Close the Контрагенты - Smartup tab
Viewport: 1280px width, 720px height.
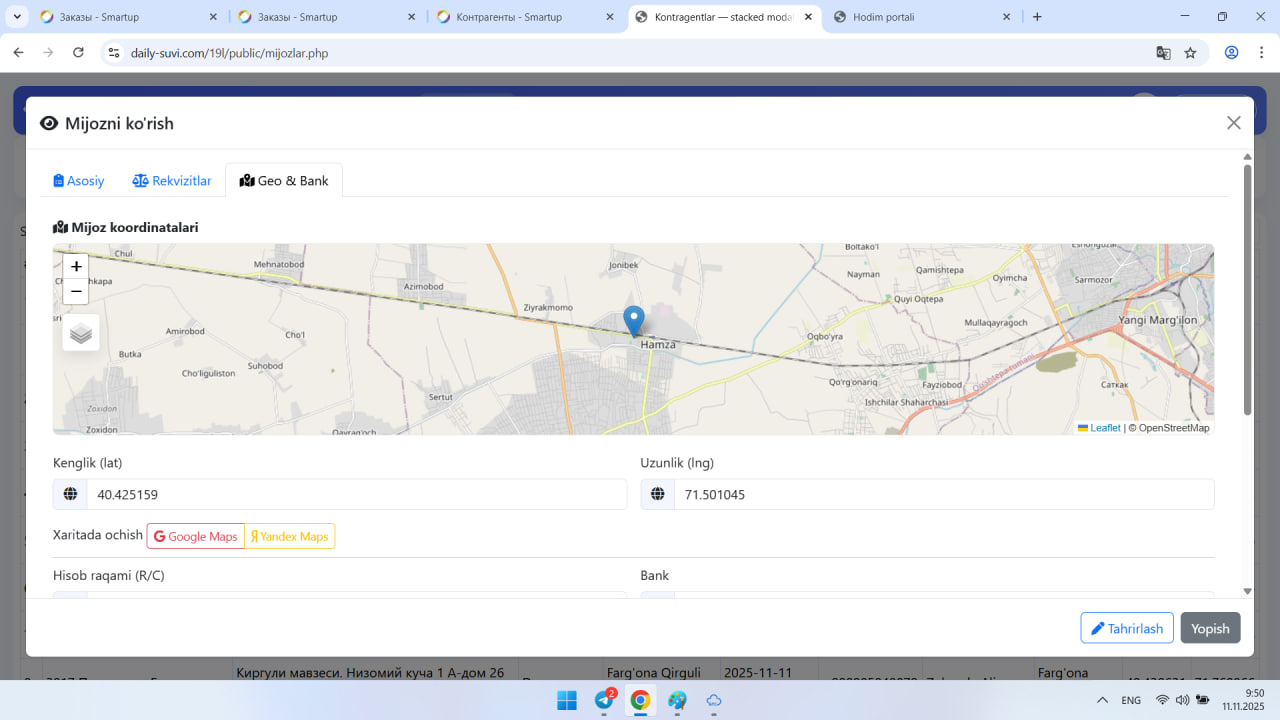611,17
